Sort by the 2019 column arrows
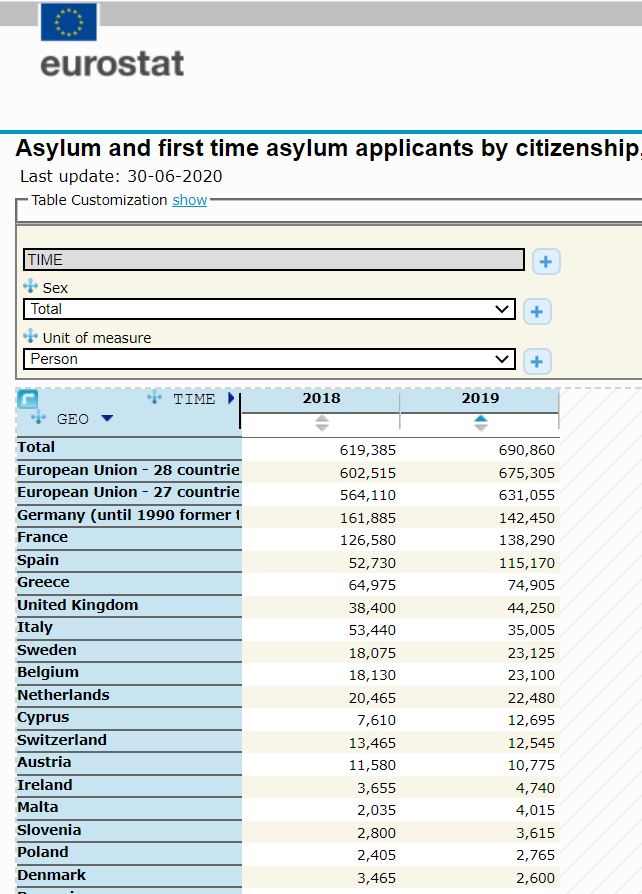 pos(481,422)
